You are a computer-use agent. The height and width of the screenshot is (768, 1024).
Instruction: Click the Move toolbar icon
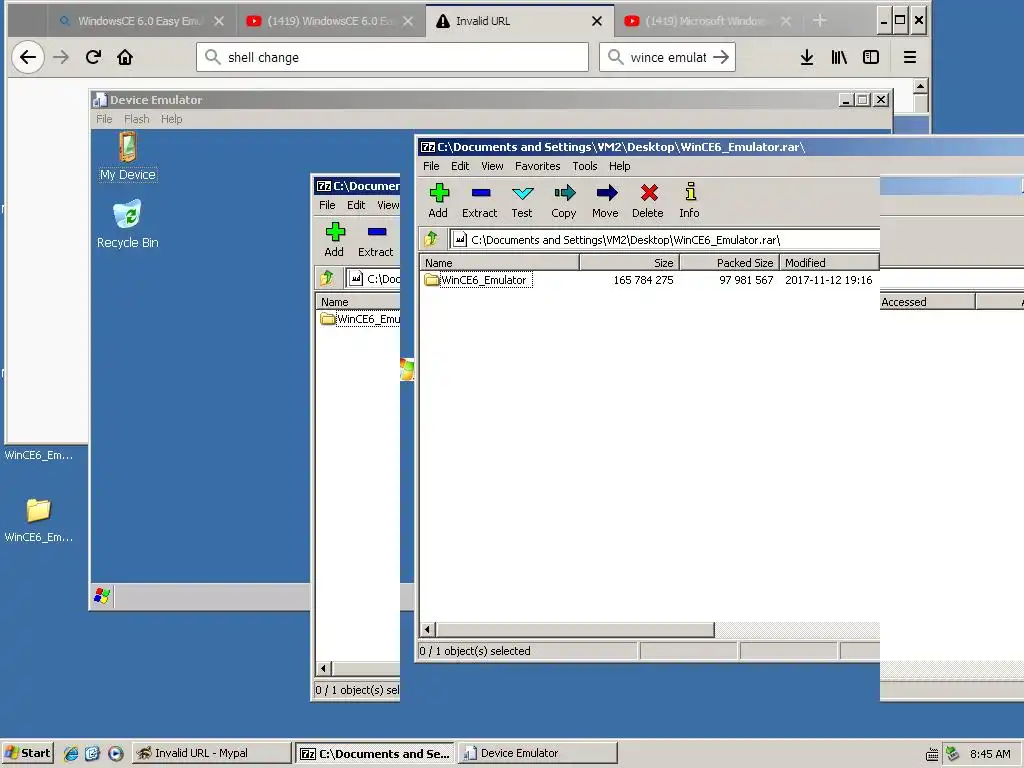[605, 200]
